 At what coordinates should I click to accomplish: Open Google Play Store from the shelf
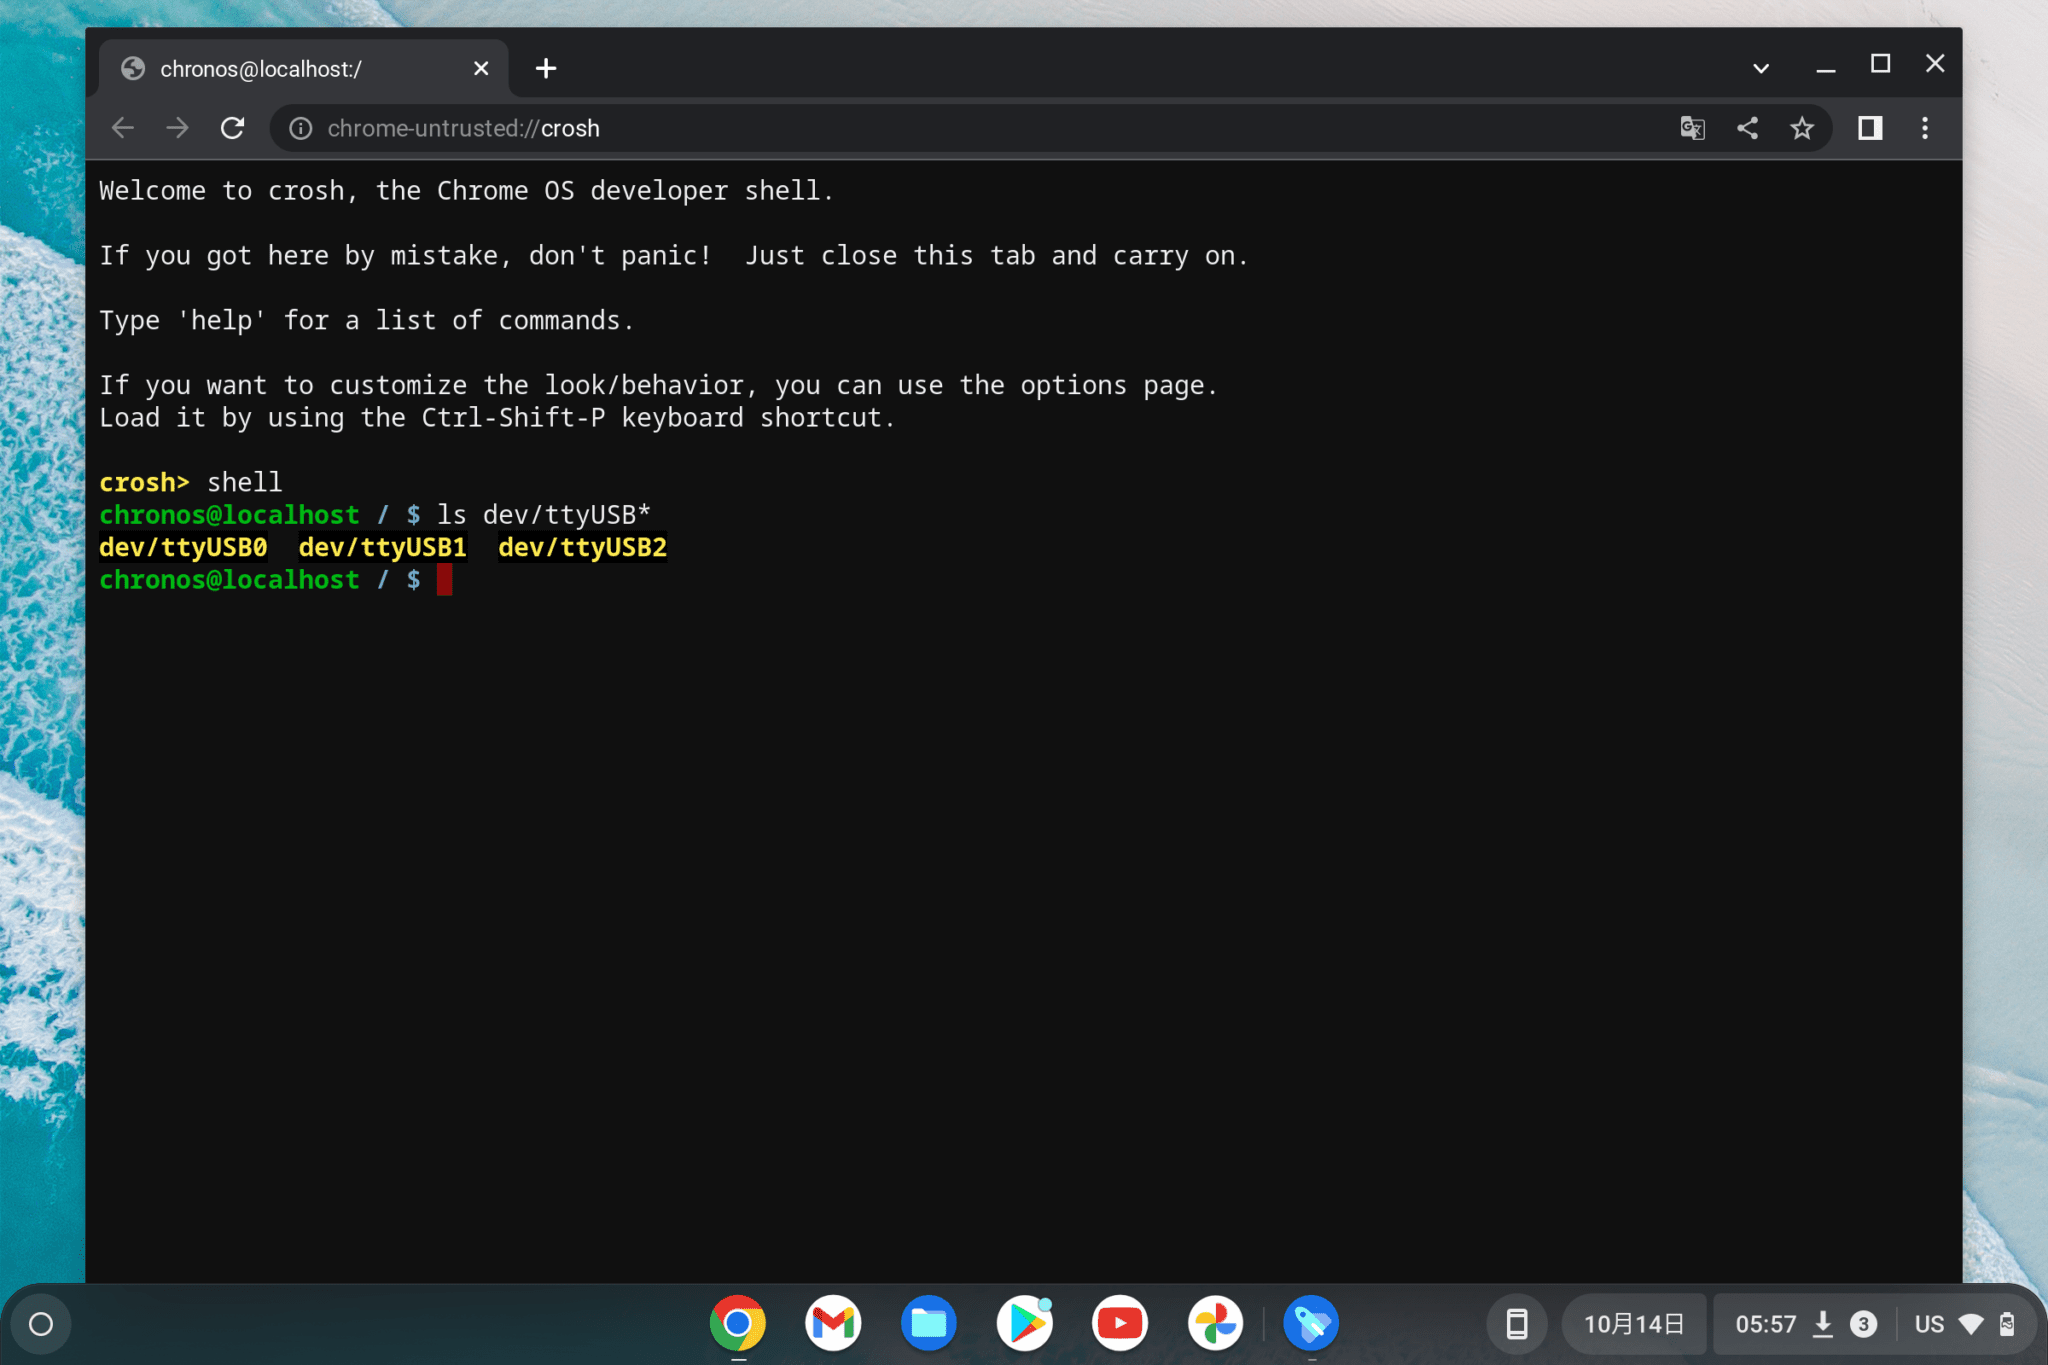point(1024,1323)
